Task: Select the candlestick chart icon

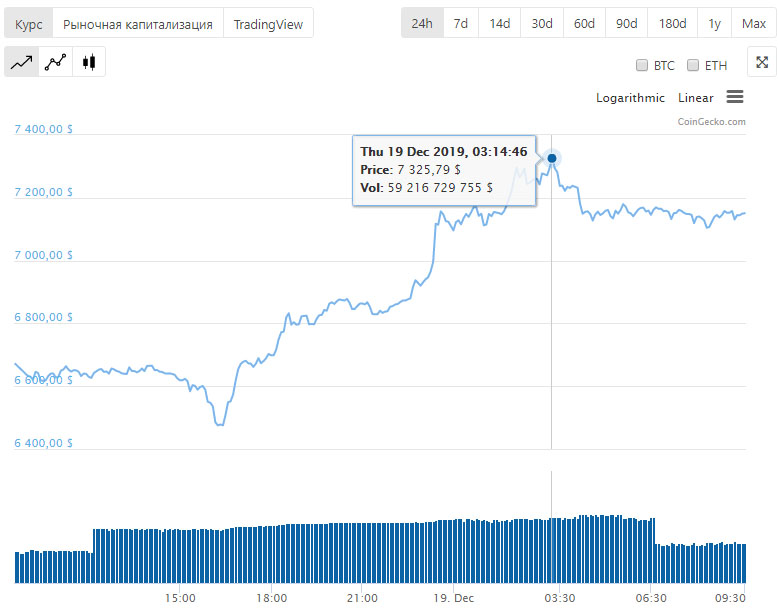Action: point(89,62)
